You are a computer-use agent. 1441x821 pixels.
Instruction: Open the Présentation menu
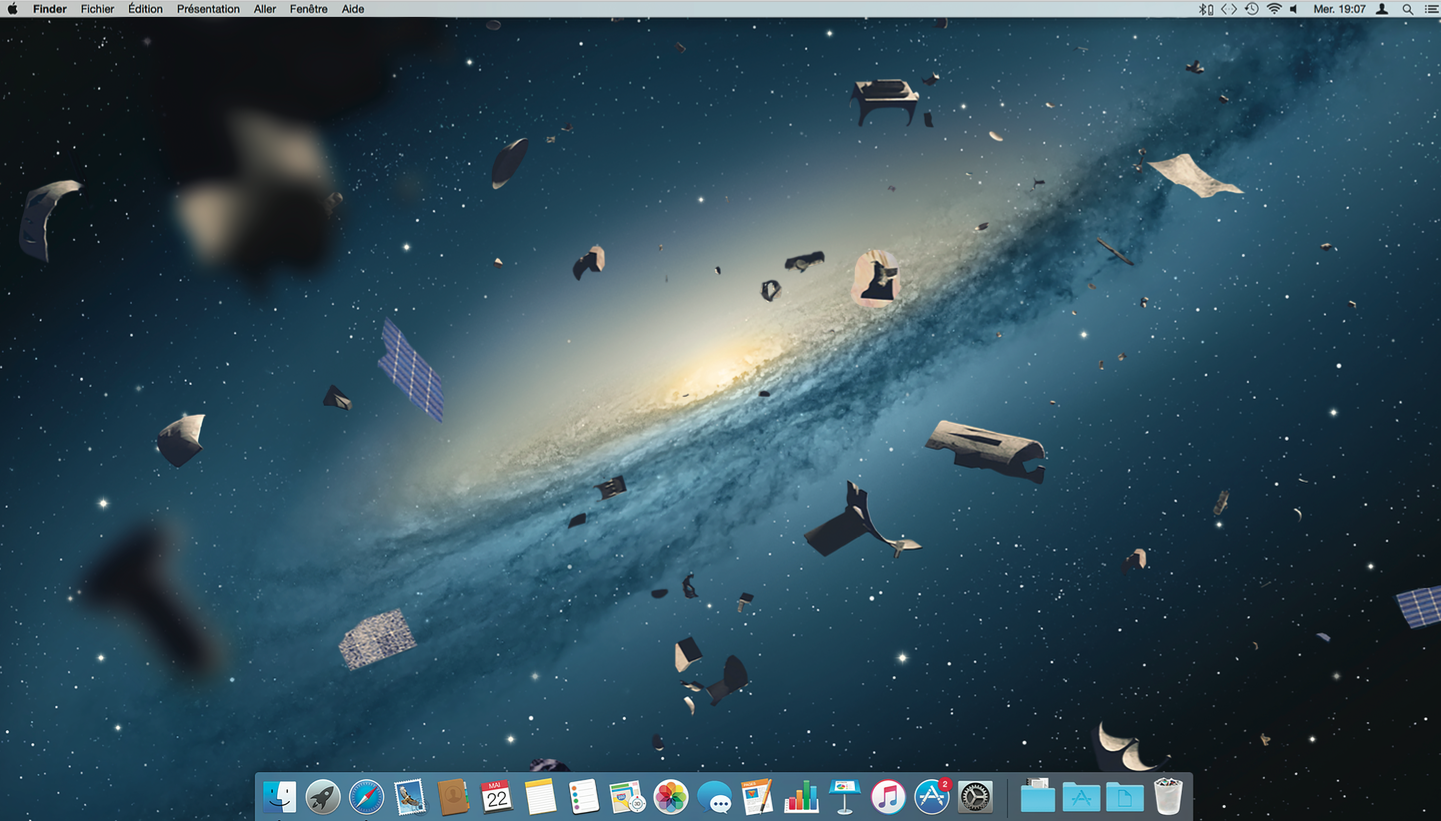click(x=208, y=9)
